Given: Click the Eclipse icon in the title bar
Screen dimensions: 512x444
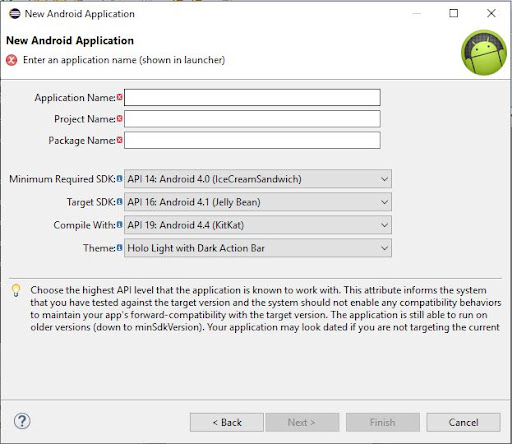Looking at the screenshot, I should click(15, 14).
